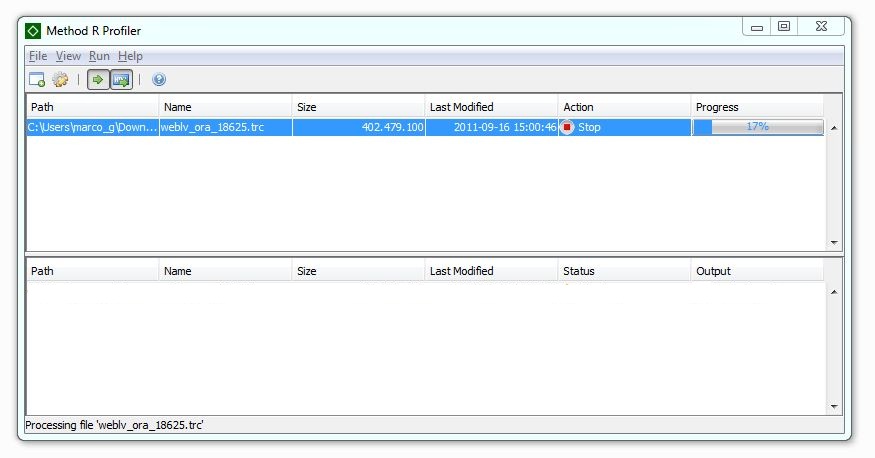The image size is (875, 458).
Task: Click lower list Size column header
Action: [x=358, y=271]
